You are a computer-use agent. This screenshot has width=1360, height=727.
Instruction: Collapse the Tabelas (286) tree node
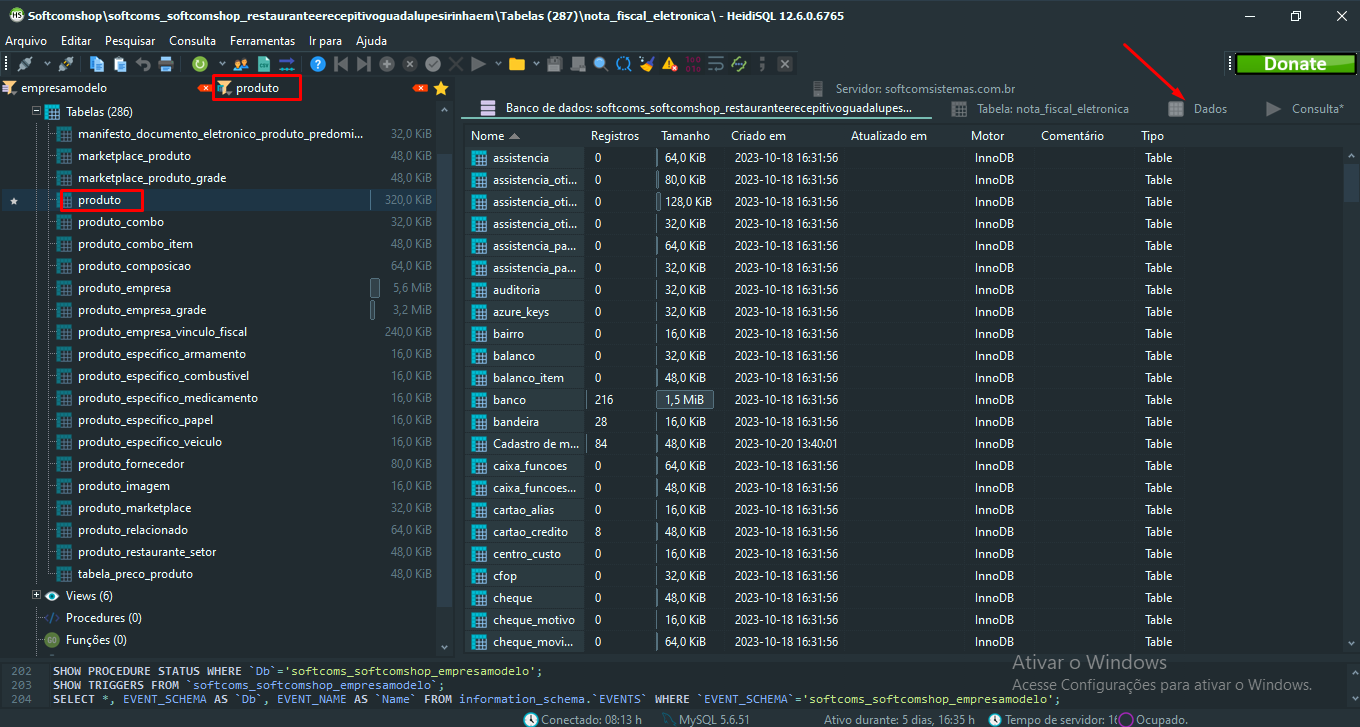tap(37, 112)
